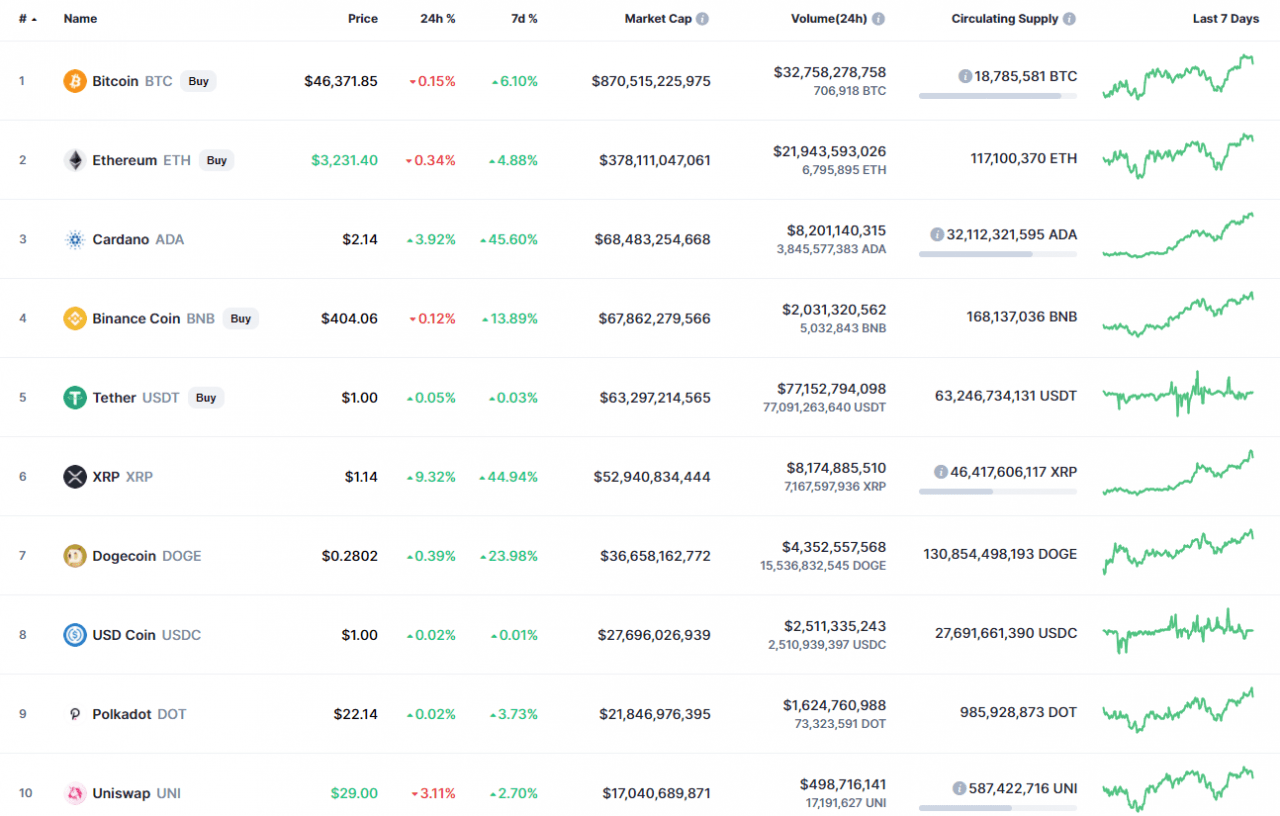Click info icon beside 587,422,716 UNI supply
The height and width of the screenshot is (816, 1280).
pos(960,788)
